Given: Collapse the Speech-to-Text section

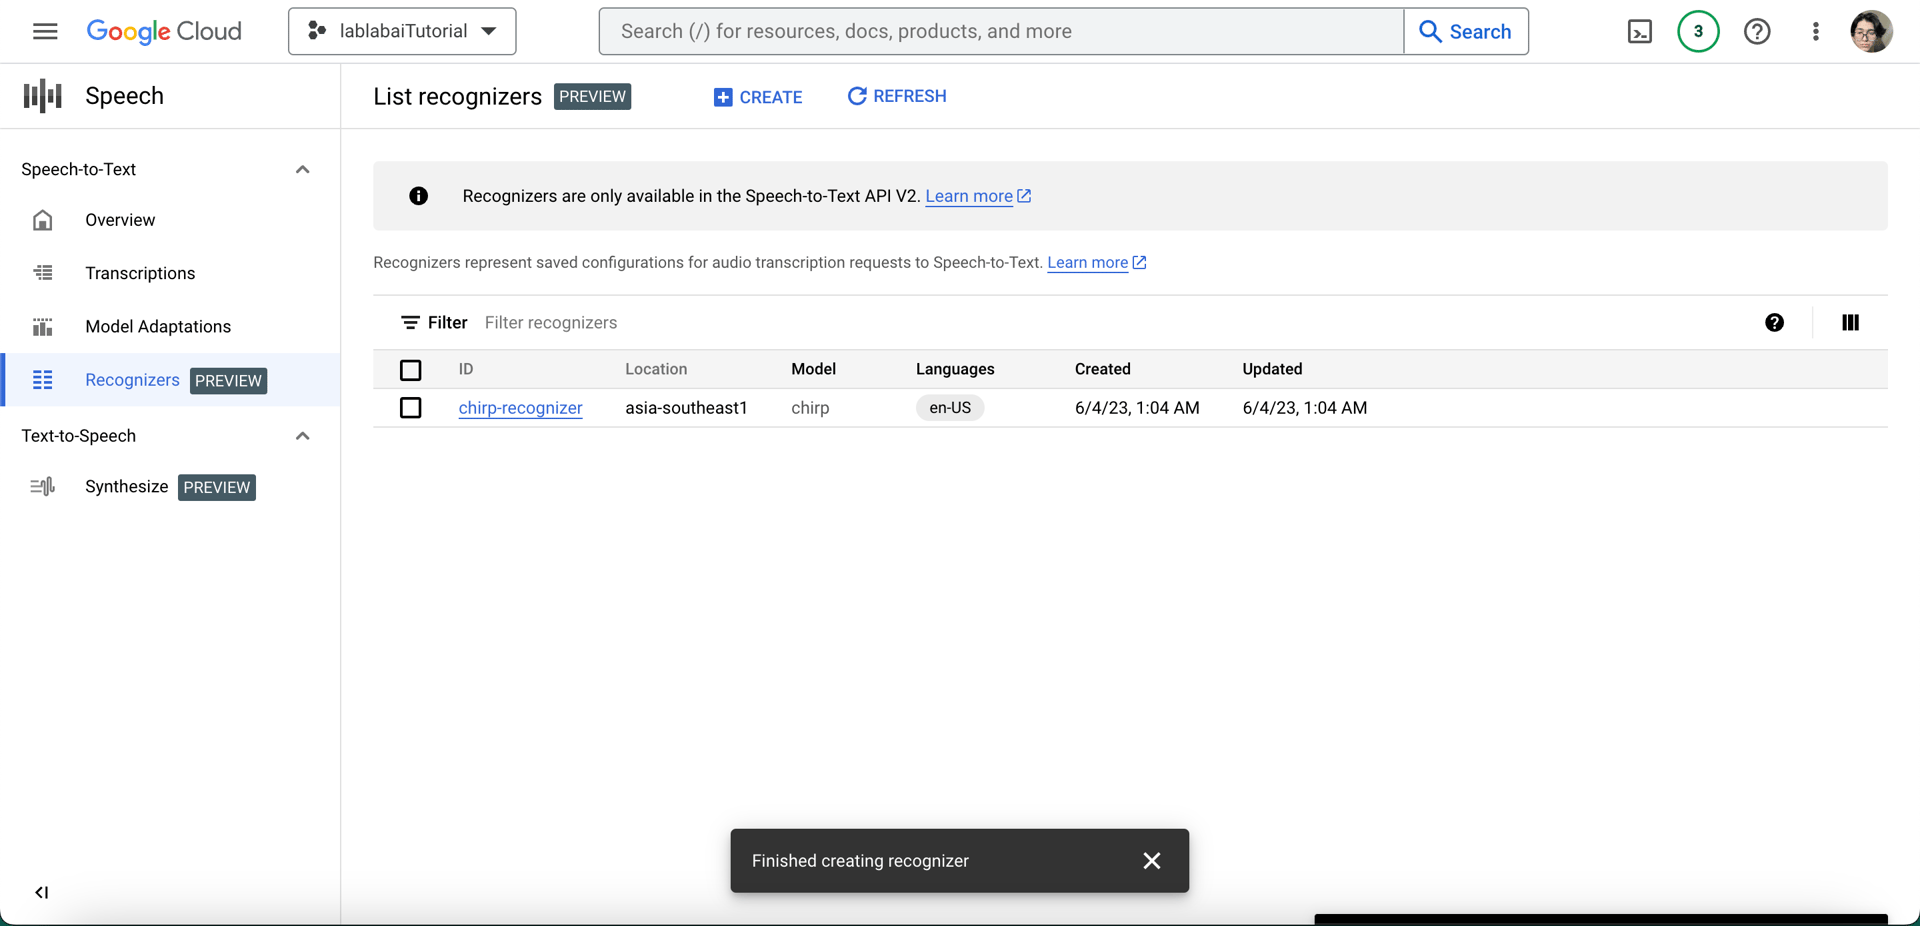Looking at the screenshot, I should (302, 170).
